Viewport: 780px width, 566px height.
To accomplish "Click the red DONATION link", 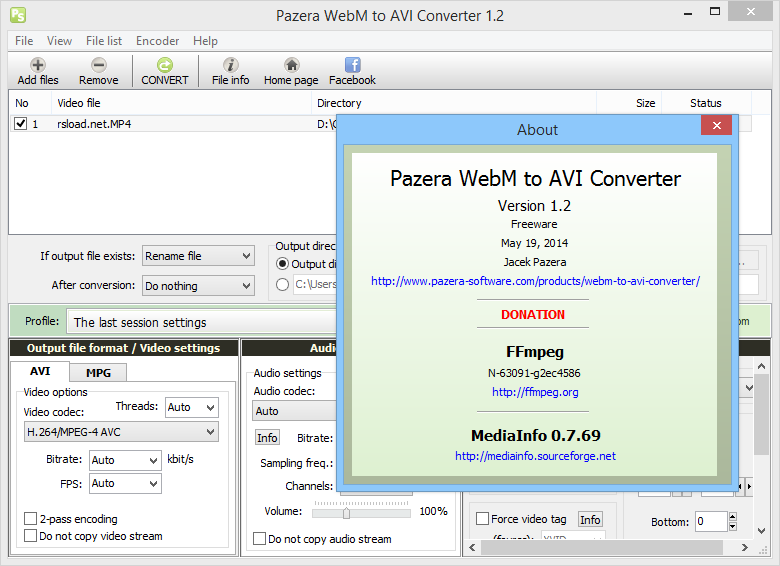I will (x=533, y=314).
